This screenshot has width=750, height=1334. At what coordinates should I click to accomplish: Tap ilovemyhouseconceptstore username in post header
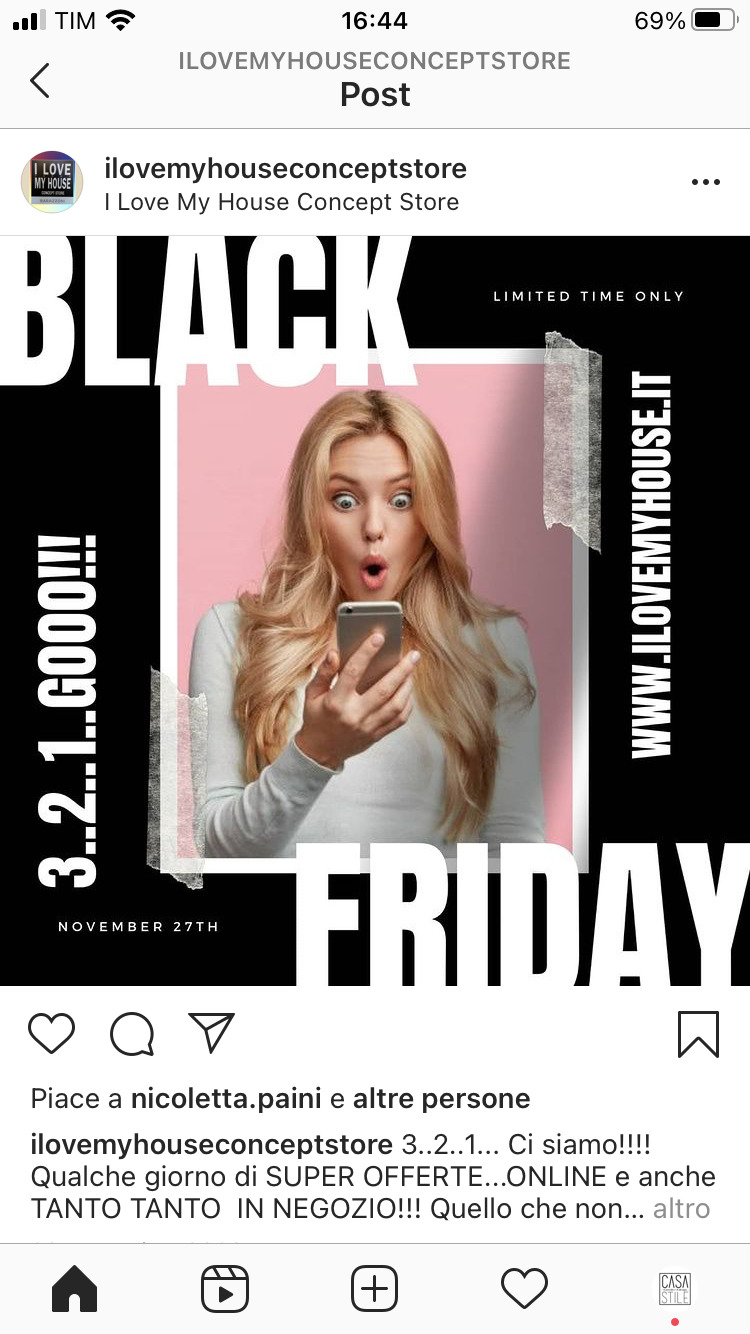(x=285, y=168)
